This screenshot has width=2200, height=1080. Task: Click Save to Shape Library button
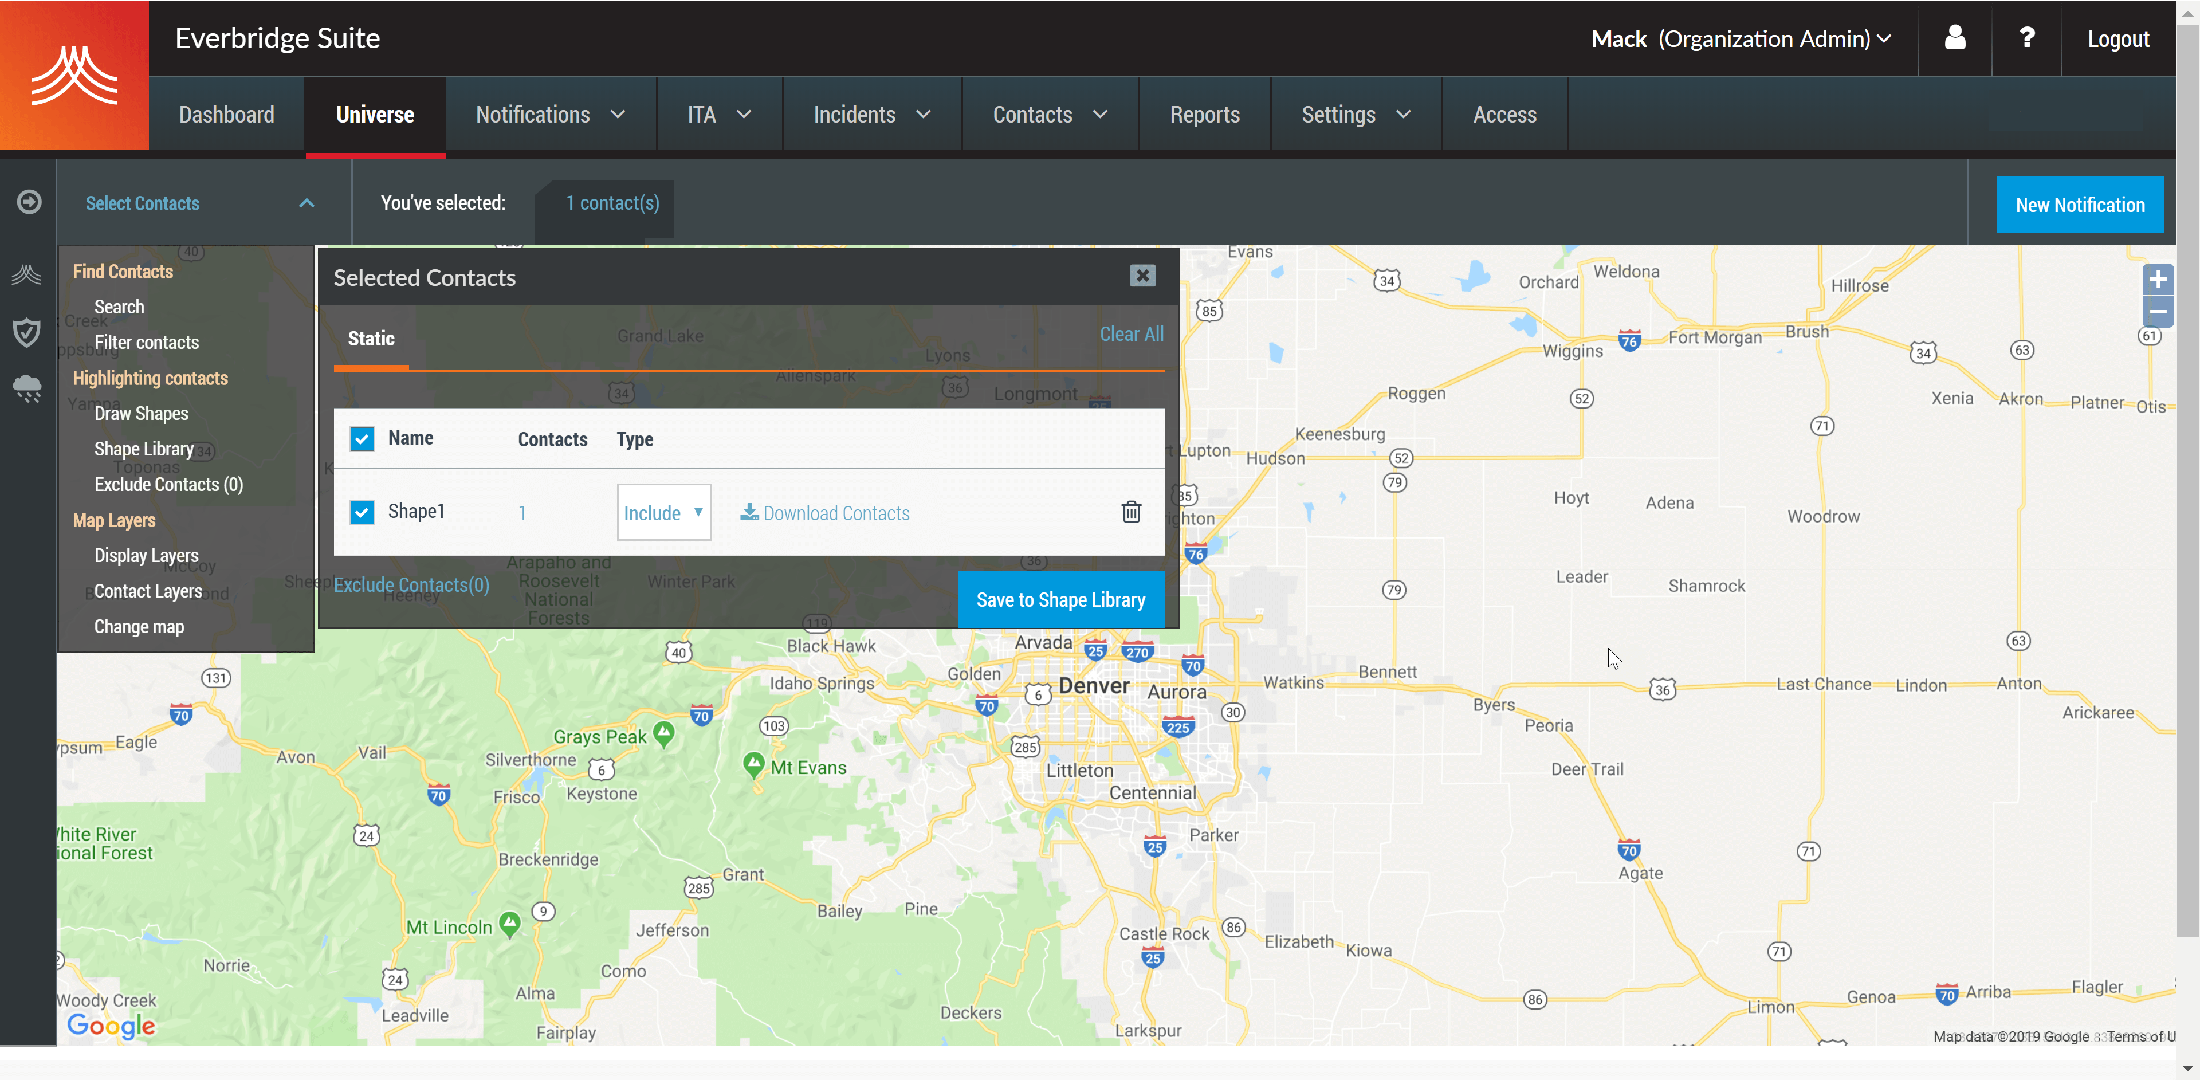pos(1060,600)
